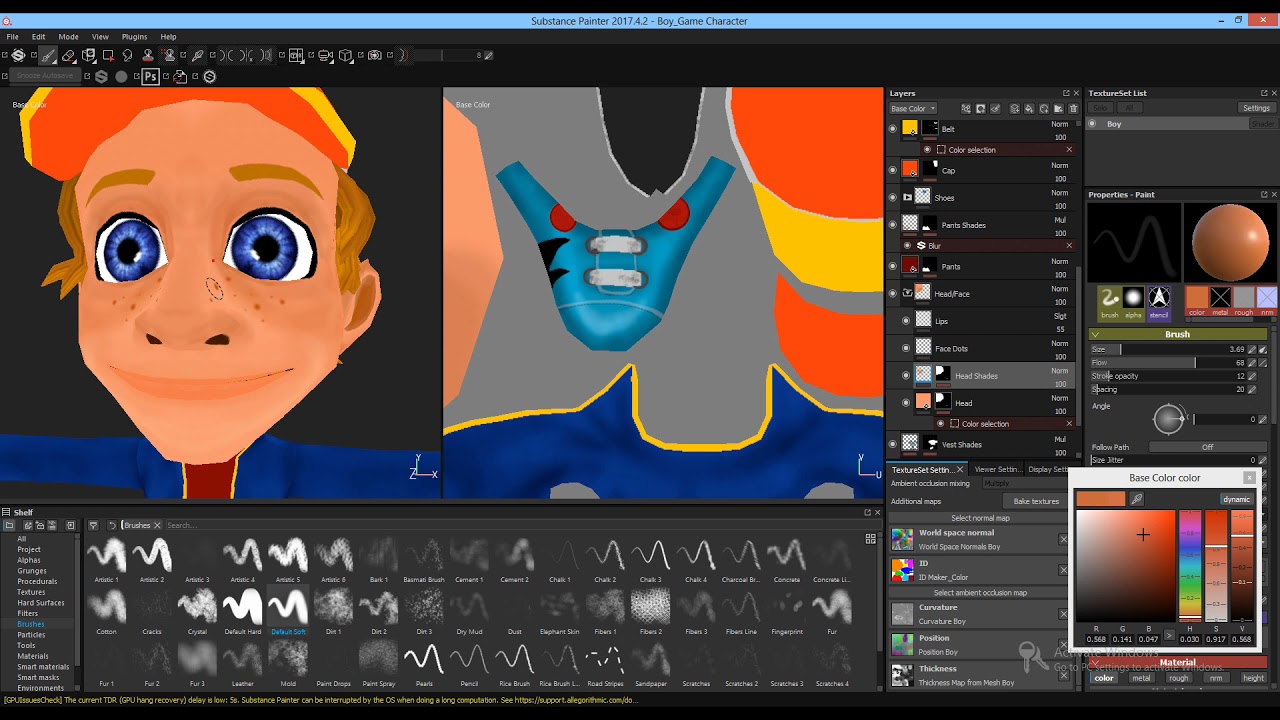Remove the World space normal map
1280x720 pixels.
click(1063, 540)
